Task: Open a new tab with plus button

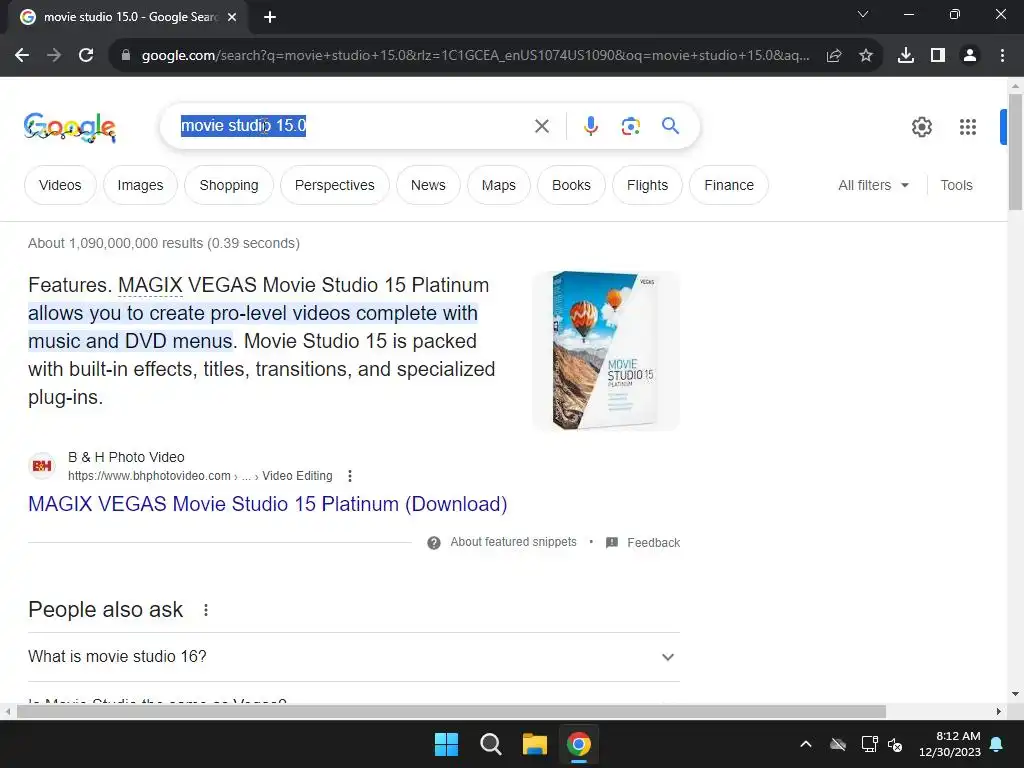Action: [270, 18]
